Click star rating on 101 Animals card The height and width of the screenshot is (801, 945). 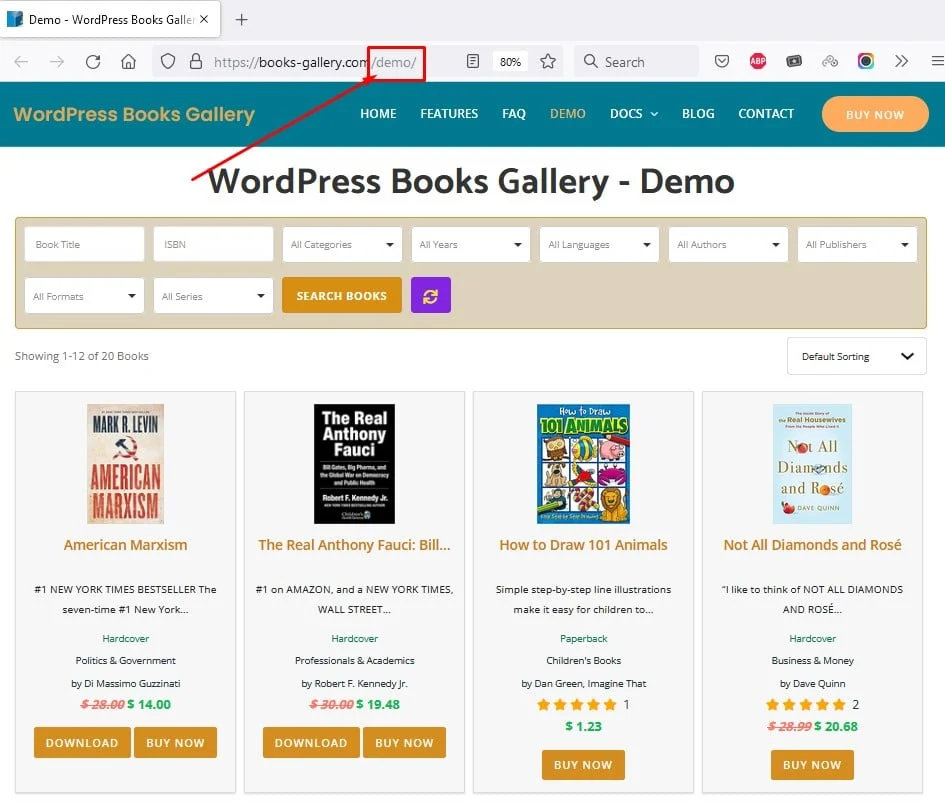(x=576, y=705)
